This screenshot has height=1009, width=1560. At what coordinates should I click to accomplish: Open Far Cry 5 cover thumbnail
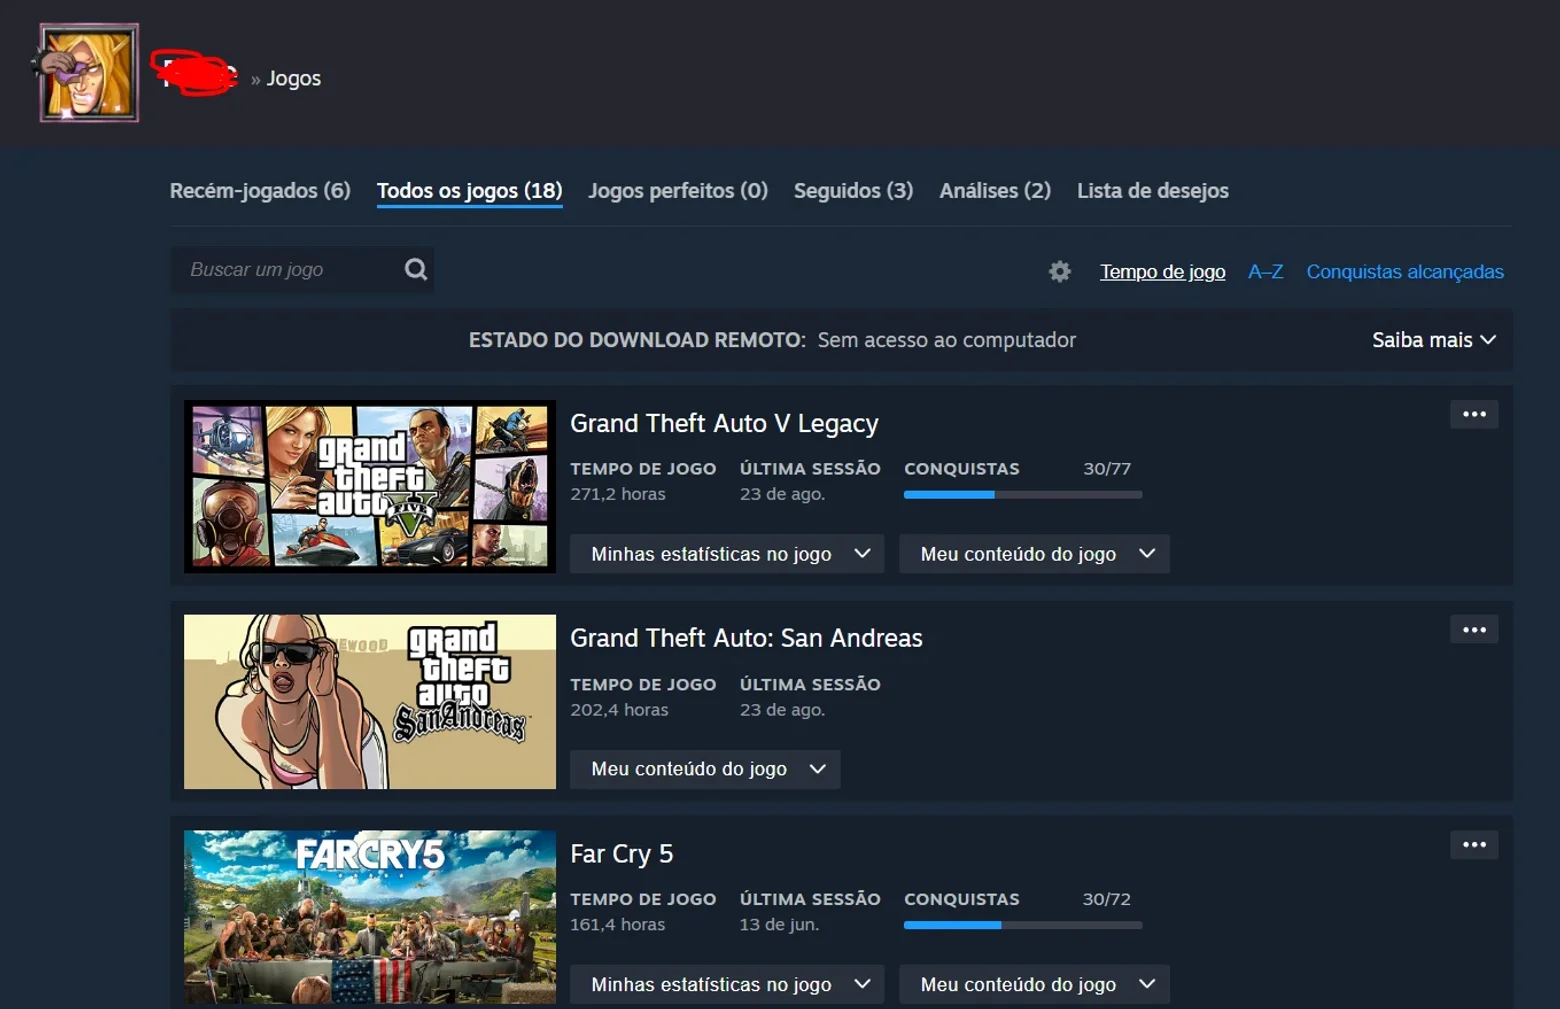[x=370, y=917]
